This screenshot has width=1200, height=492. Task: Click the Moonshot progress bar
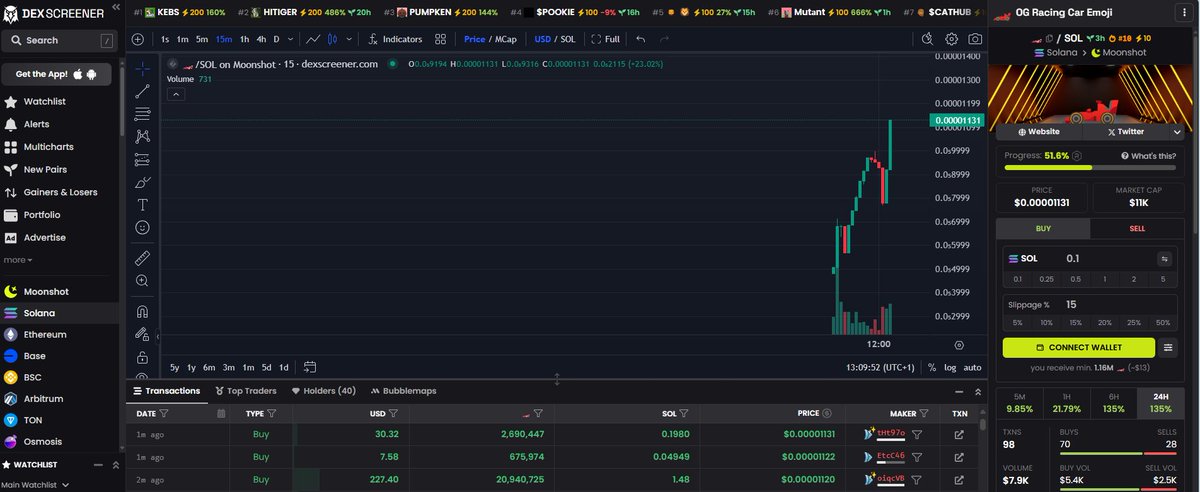[1090, 167]
